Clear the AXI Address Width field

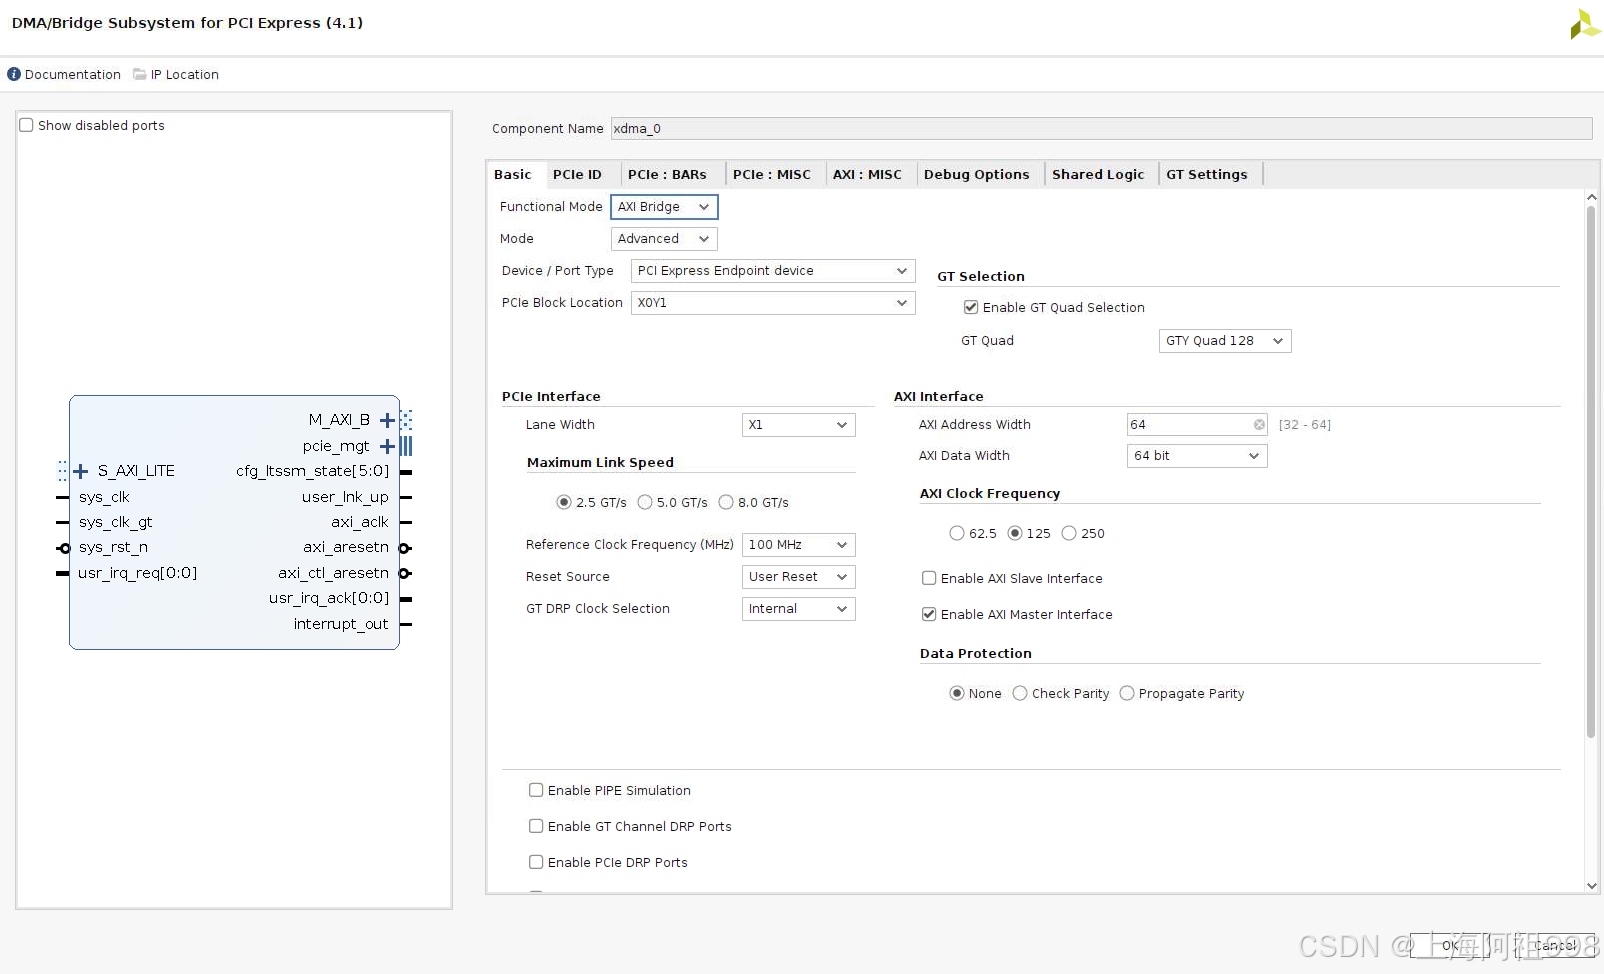point(1259,425)
